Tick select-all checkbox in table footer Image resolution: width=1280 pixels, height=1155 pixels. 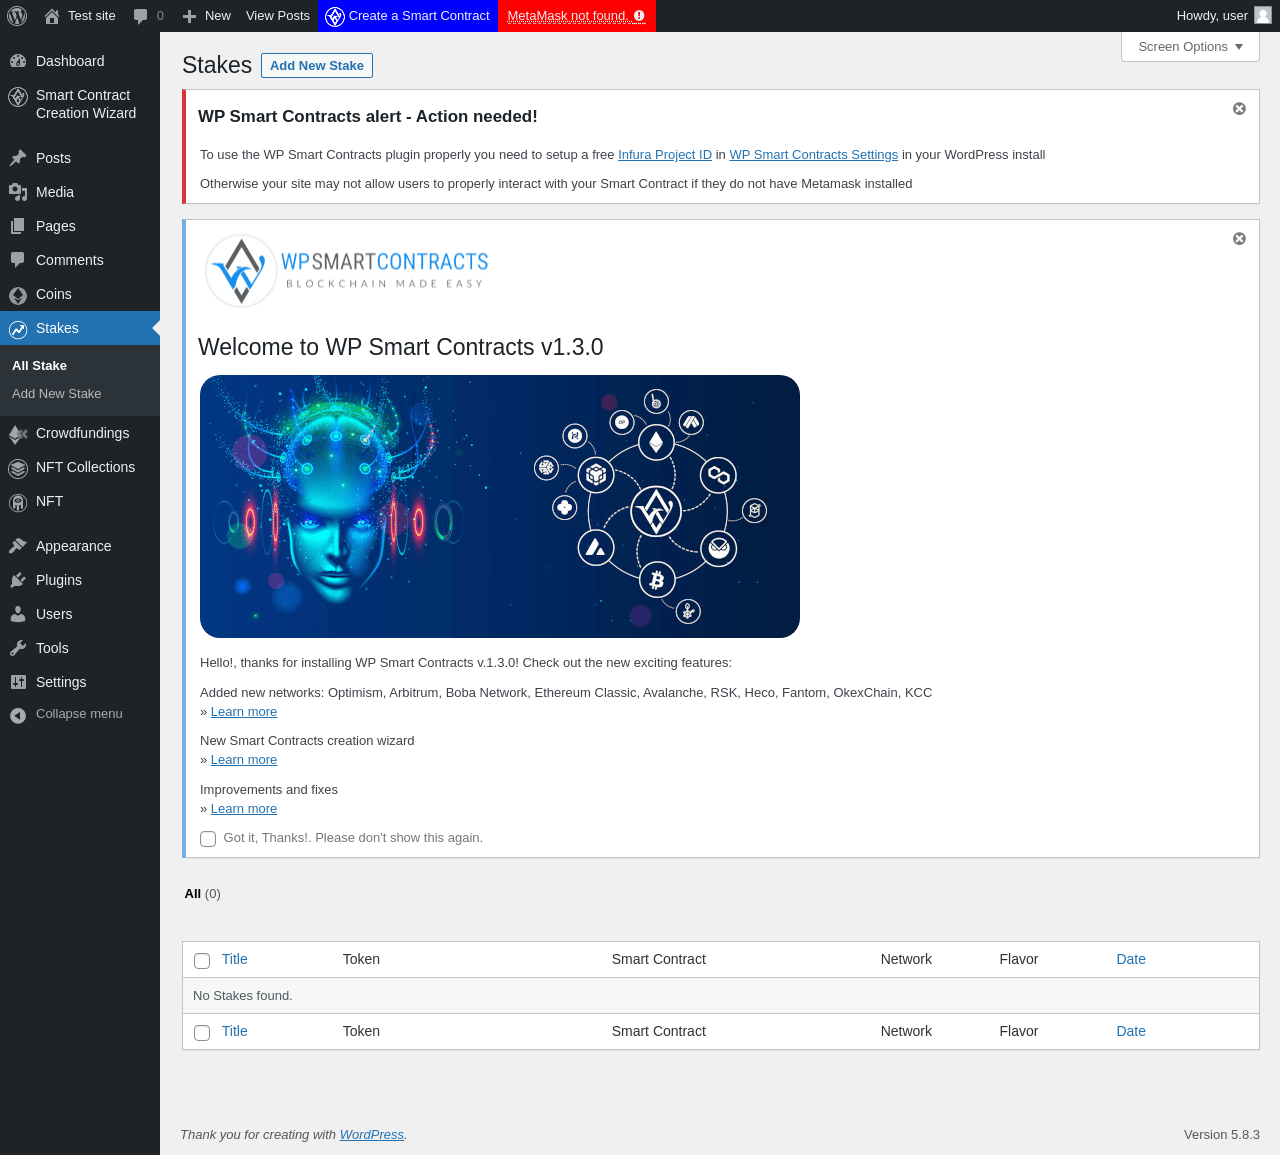[202, 1033]
